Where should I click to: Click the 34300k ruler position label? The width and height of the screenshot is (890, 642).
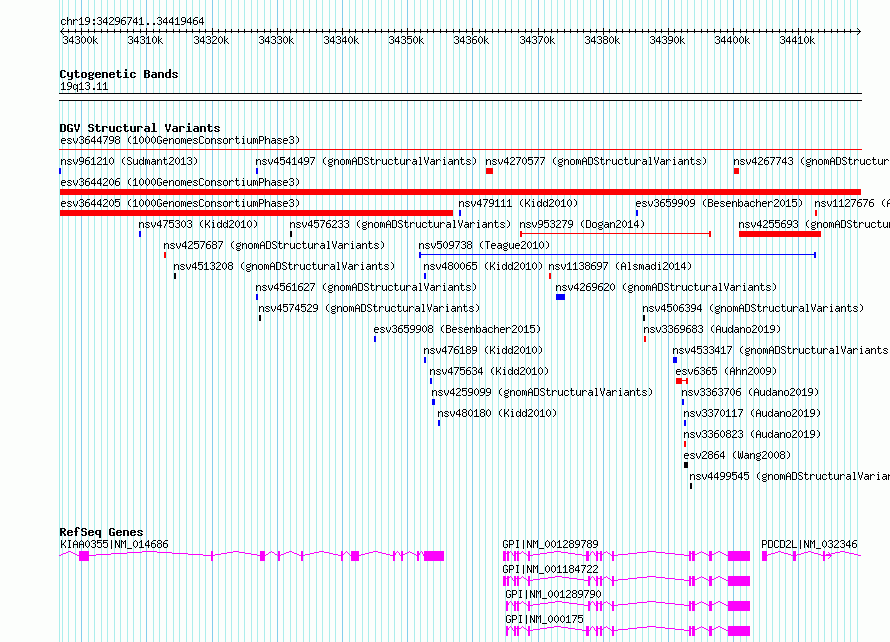(x=80, y=40)
